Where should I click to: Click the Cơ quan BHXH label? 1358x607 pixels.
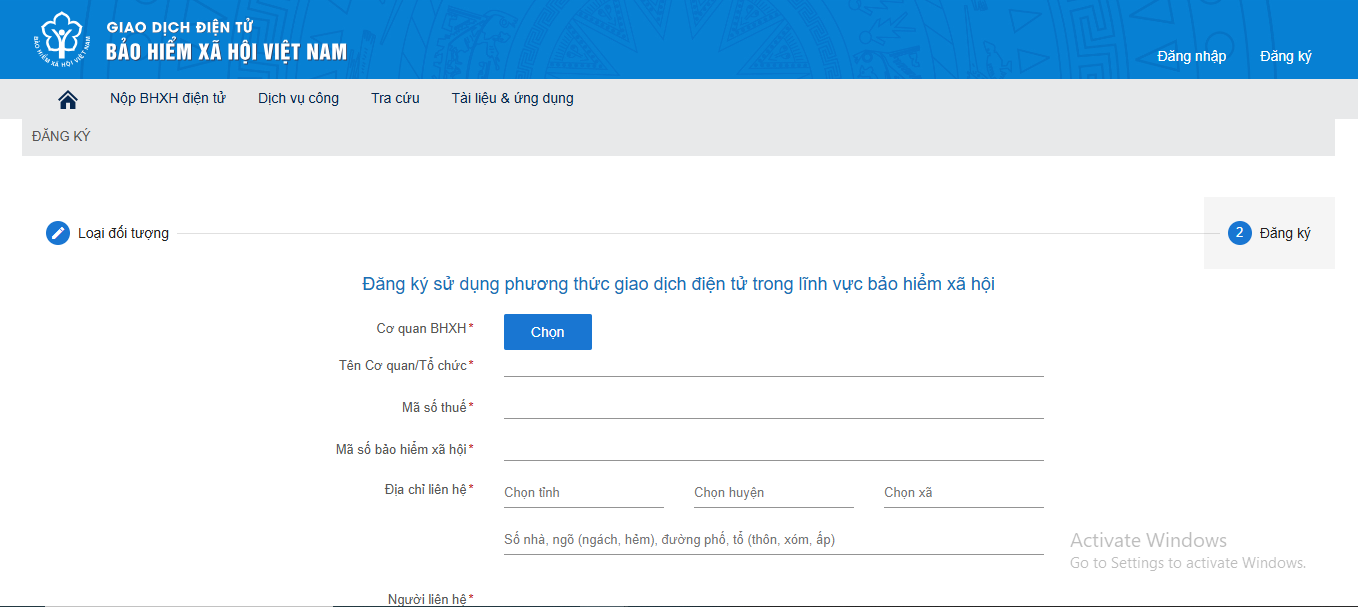click(x=424, y=328)
